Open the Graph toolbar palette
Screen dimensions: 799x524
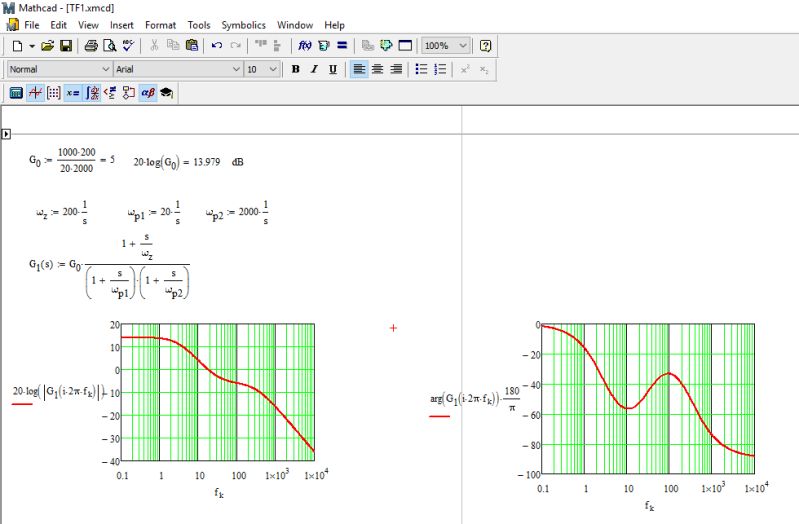[35, 93]
